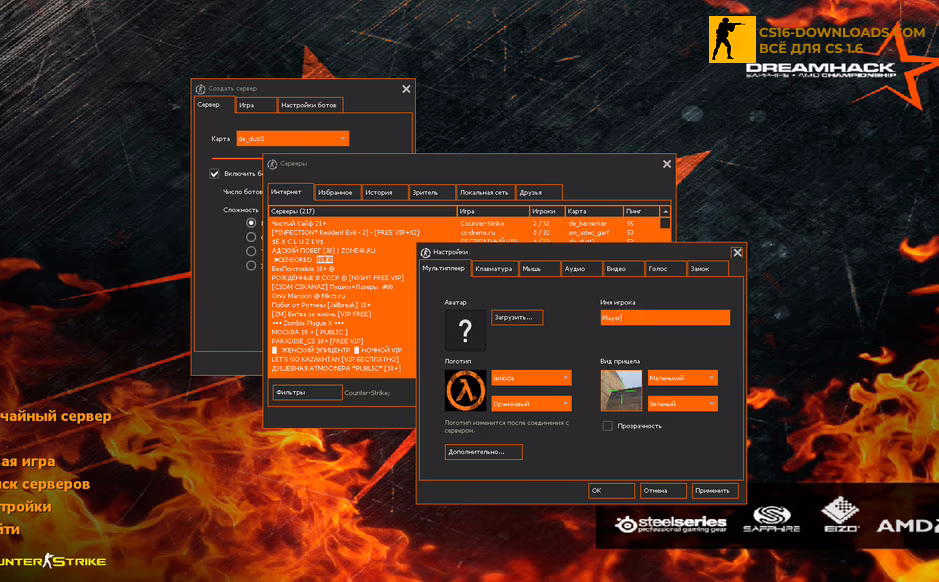The height and width of the screenshot is (582, 939).
Task: Toggle the Прозрачность checkbox
Action: click(x=607, y=426)
